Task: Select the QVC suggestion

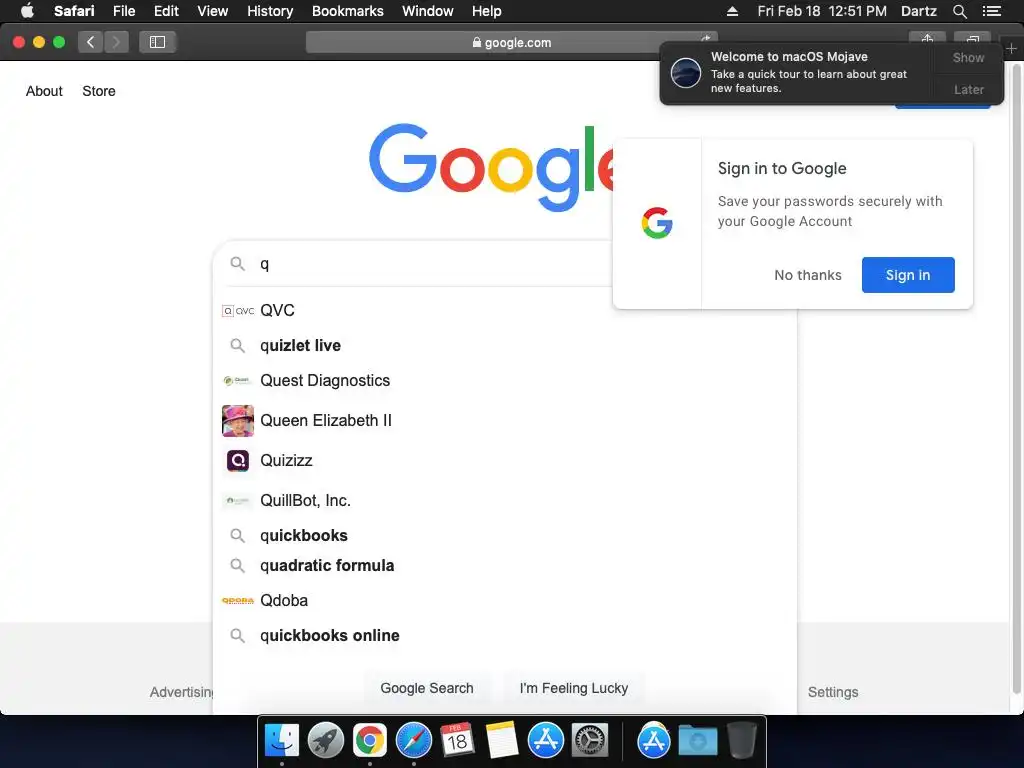Action: point(505,310)
